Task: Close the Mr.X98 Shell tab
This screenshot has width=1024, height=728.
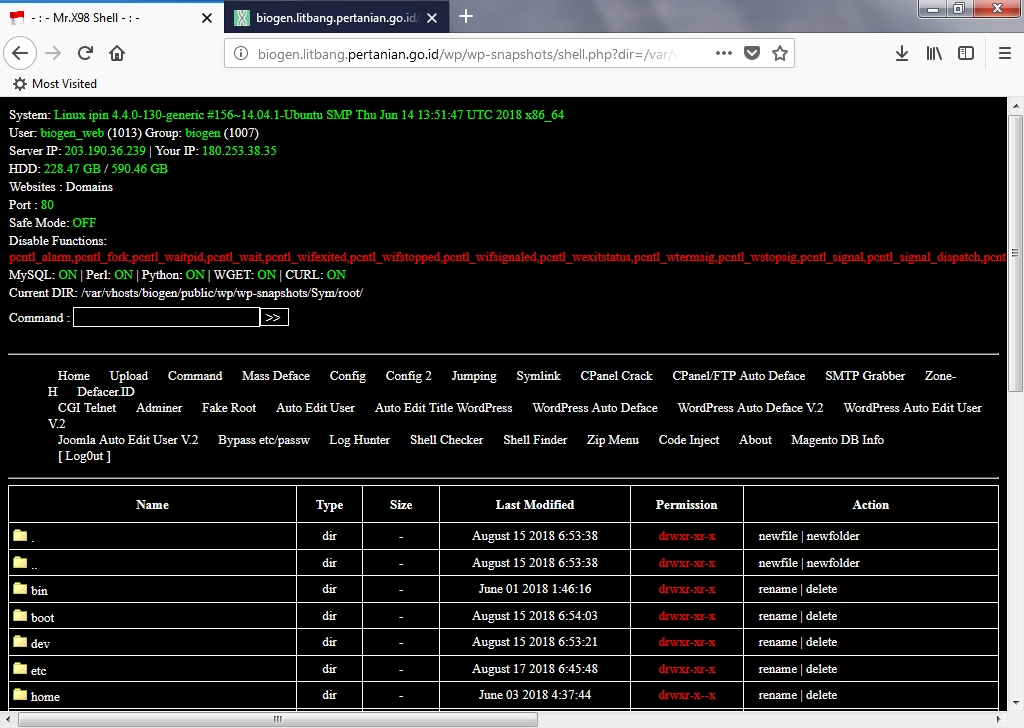Action: [206, 18]
